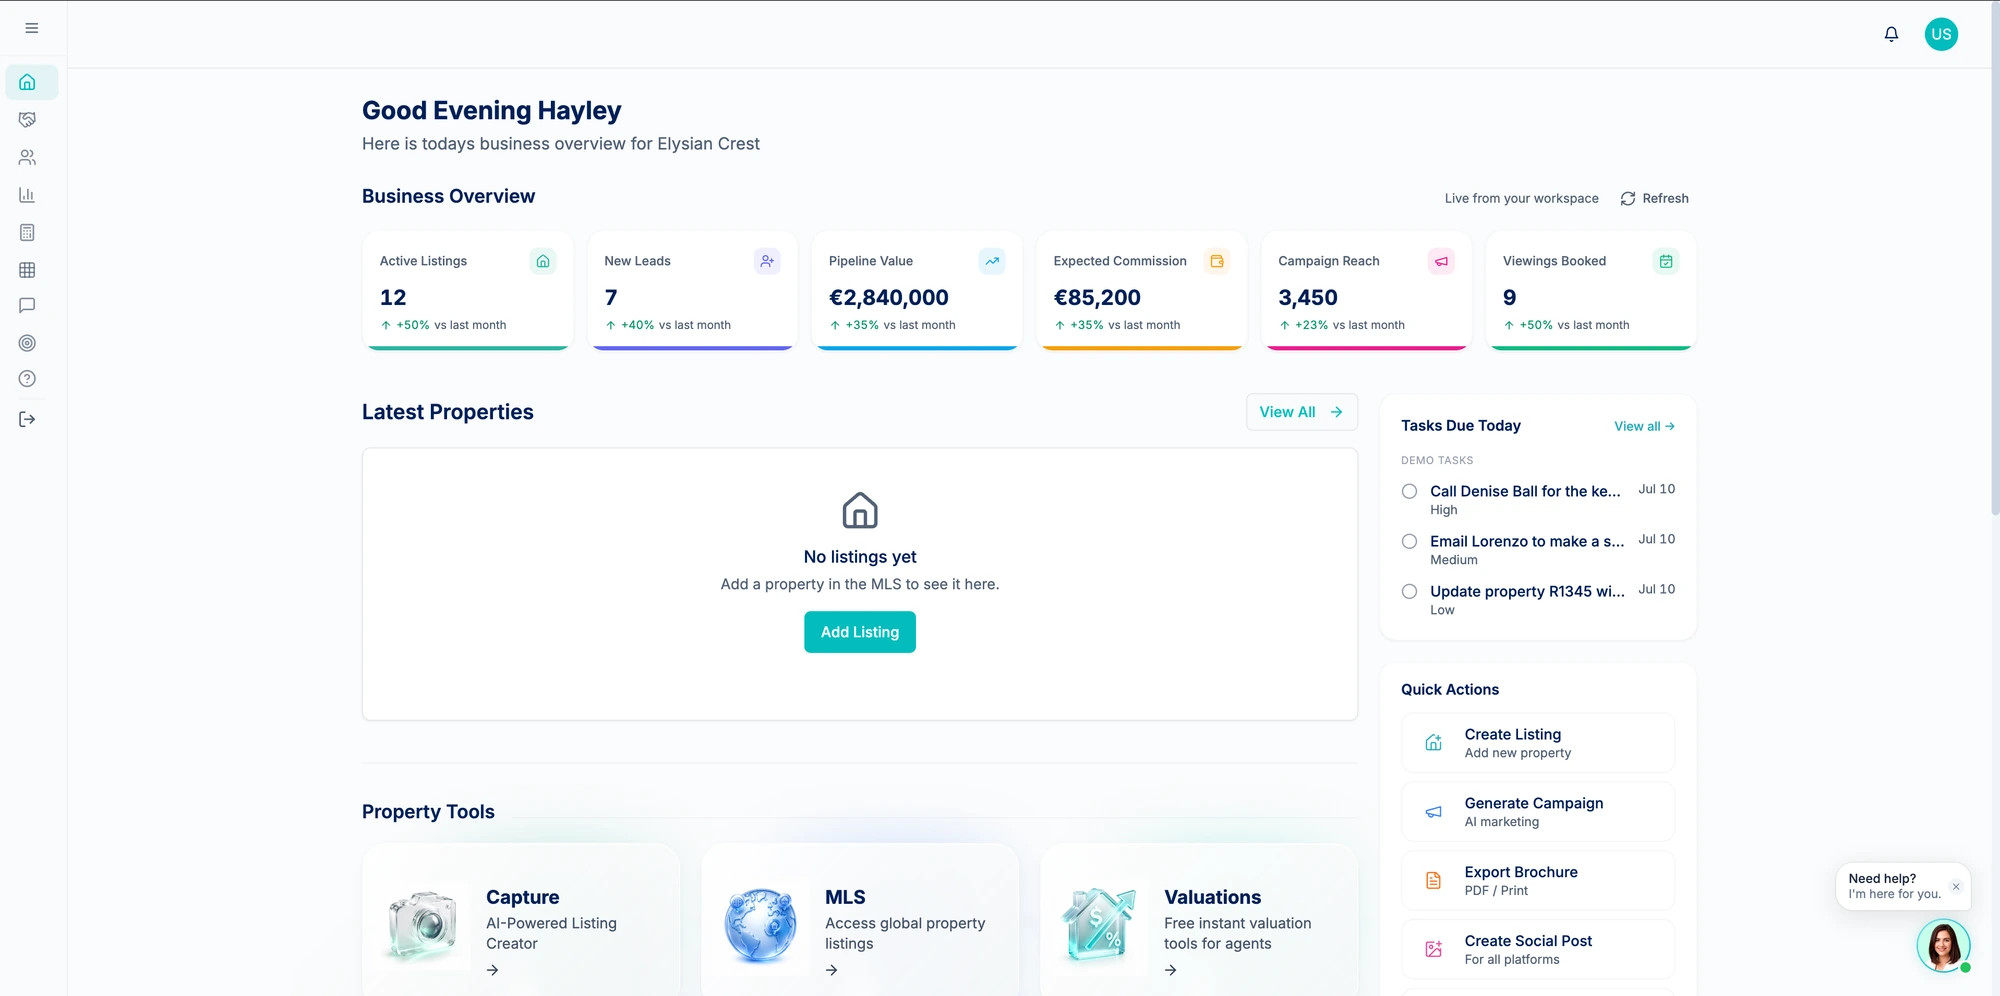Select Generate Campaign quick action
2000x996 pixels.
coord(1537,812)
